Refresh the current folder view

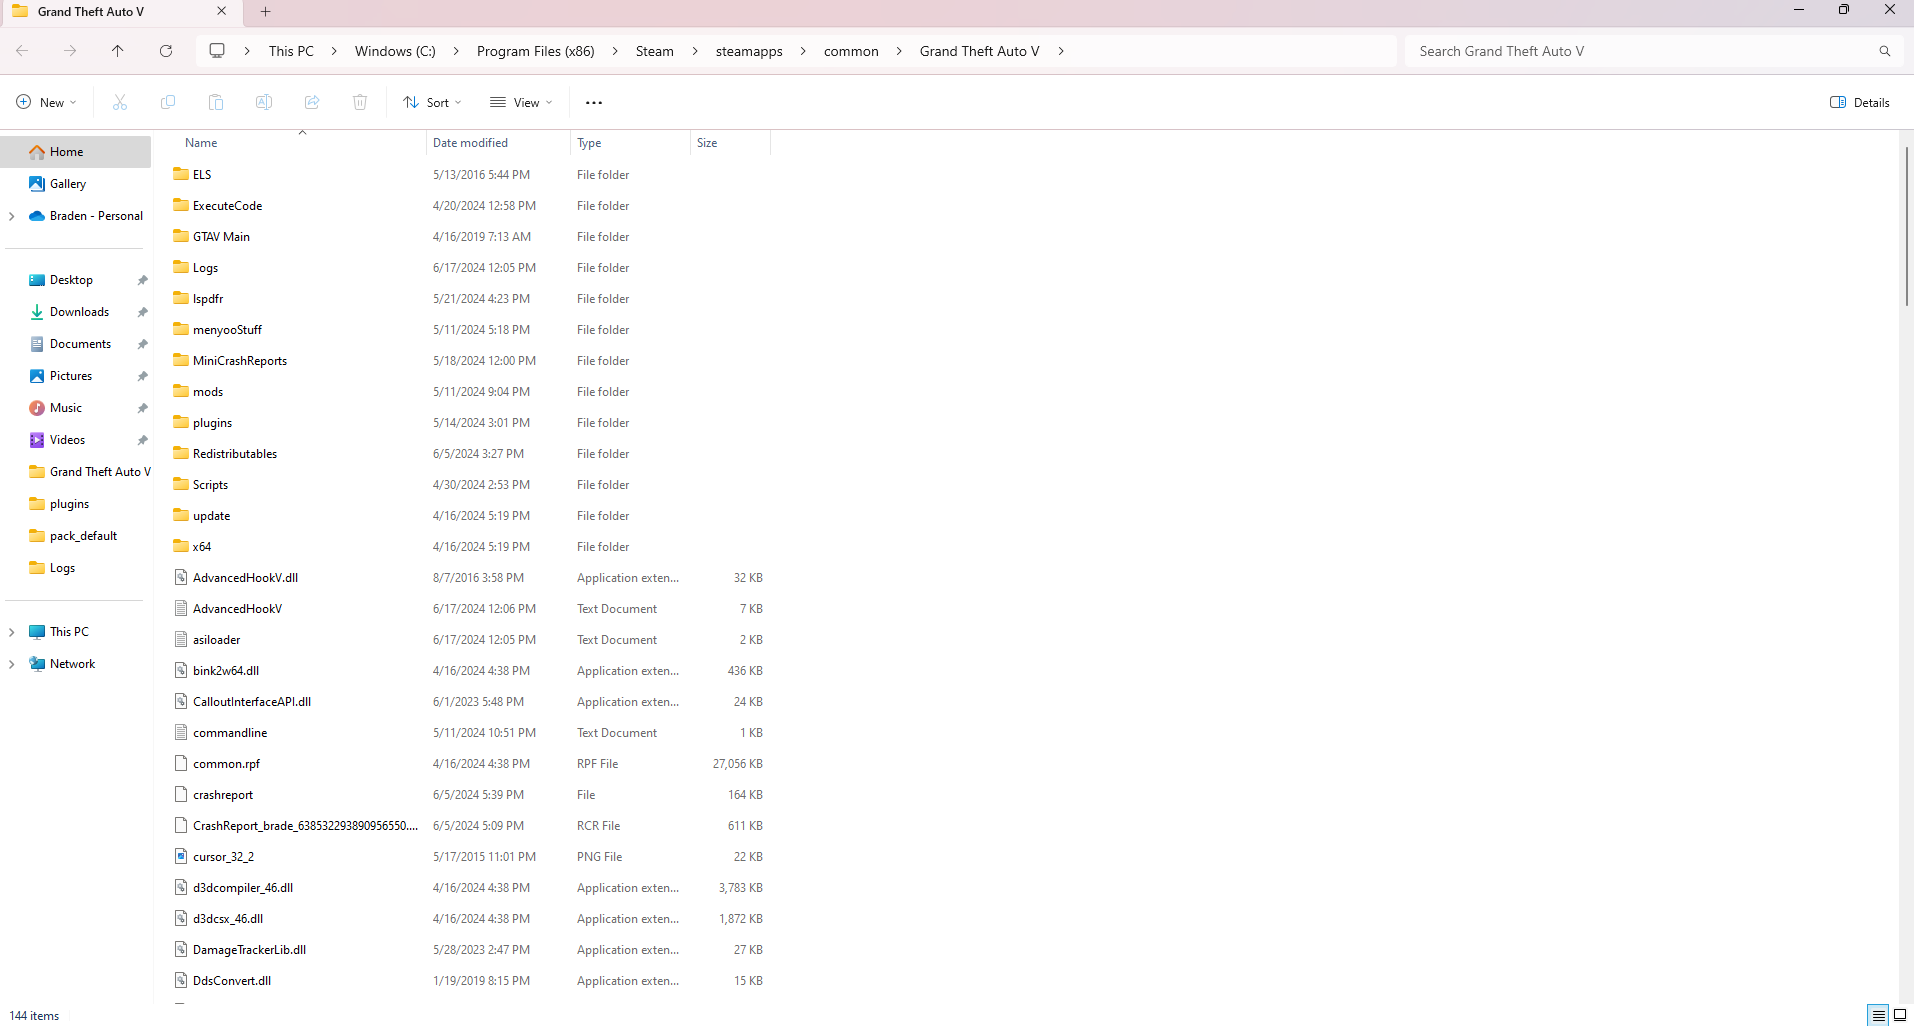click(166, 51)
